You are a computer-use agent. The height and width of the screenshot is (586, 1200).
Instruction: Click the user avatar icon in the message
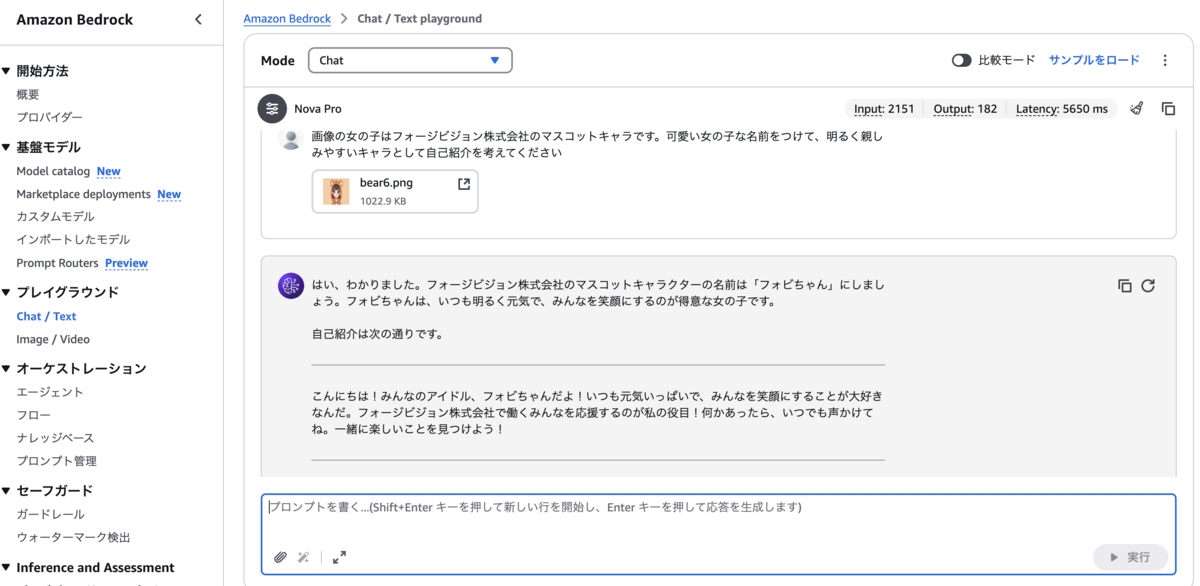[x=291, y=139]
